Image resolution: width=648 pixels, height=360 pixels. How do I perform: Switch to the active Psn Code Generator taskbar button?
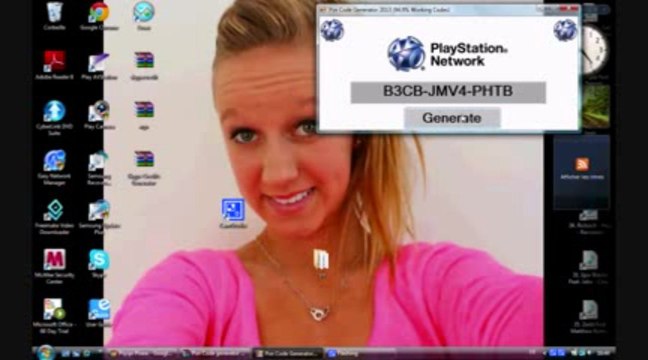pos(287,353)
